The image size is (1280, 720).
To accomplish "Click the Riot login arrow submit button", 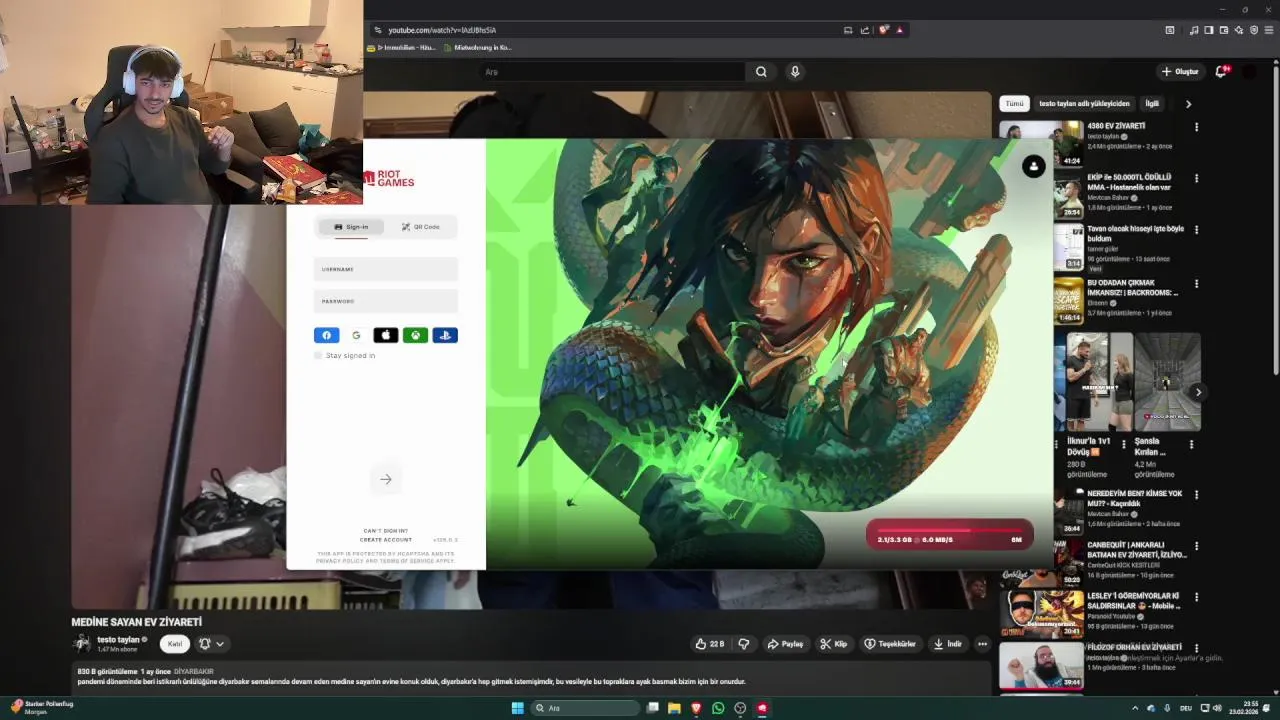I will pos(386,479).
